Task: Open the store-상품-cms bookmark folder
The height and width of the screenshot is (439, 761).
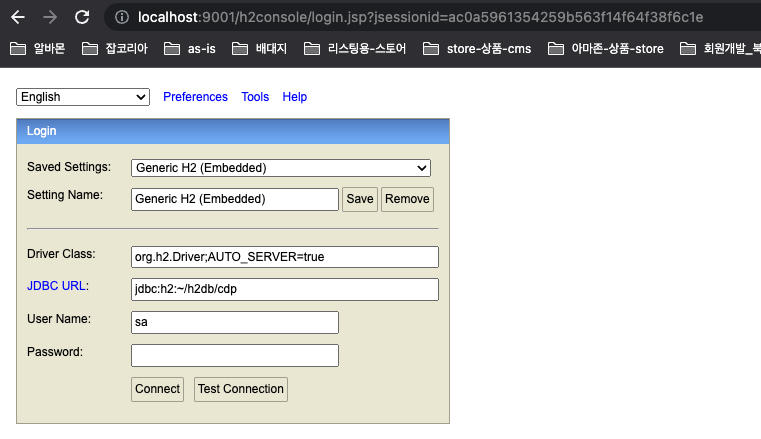Action: pyautogui.click(x=477, y=49)
